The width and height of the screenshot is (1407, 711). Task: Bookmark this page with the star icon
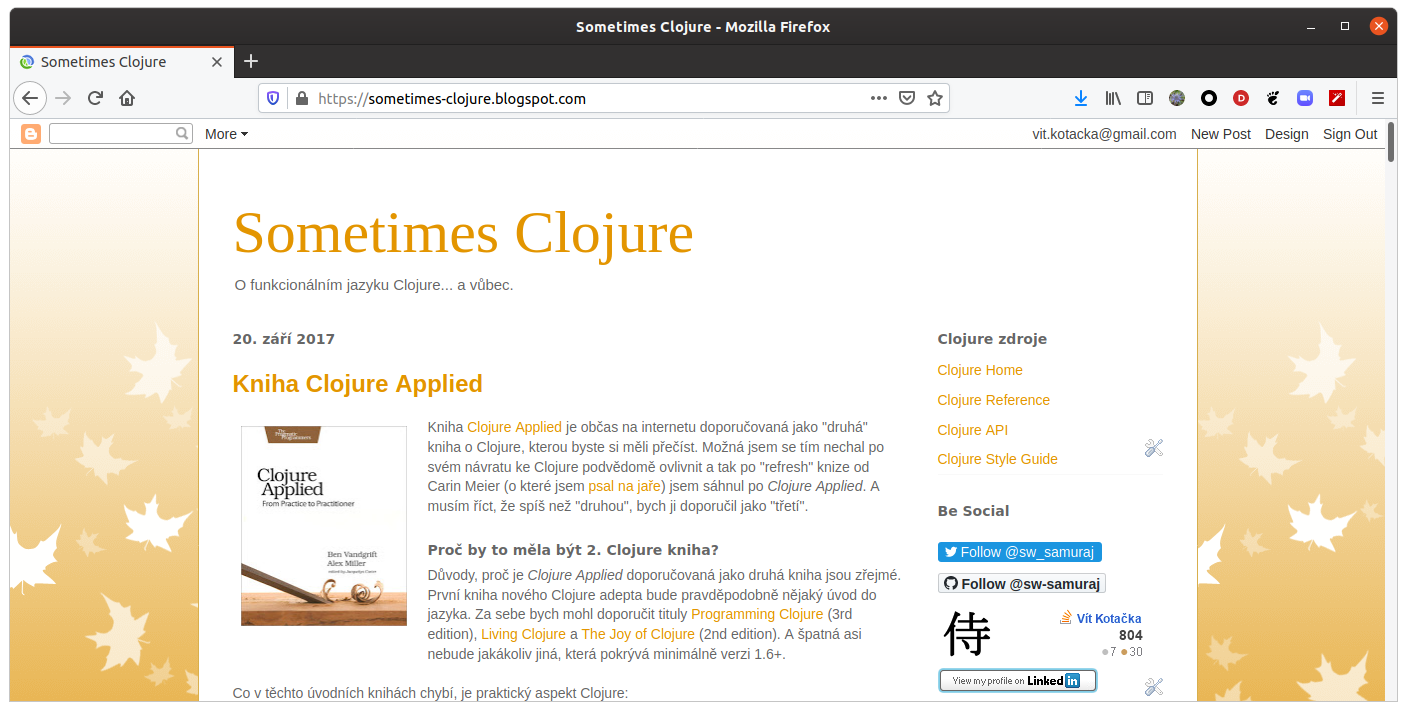point(934,98)
